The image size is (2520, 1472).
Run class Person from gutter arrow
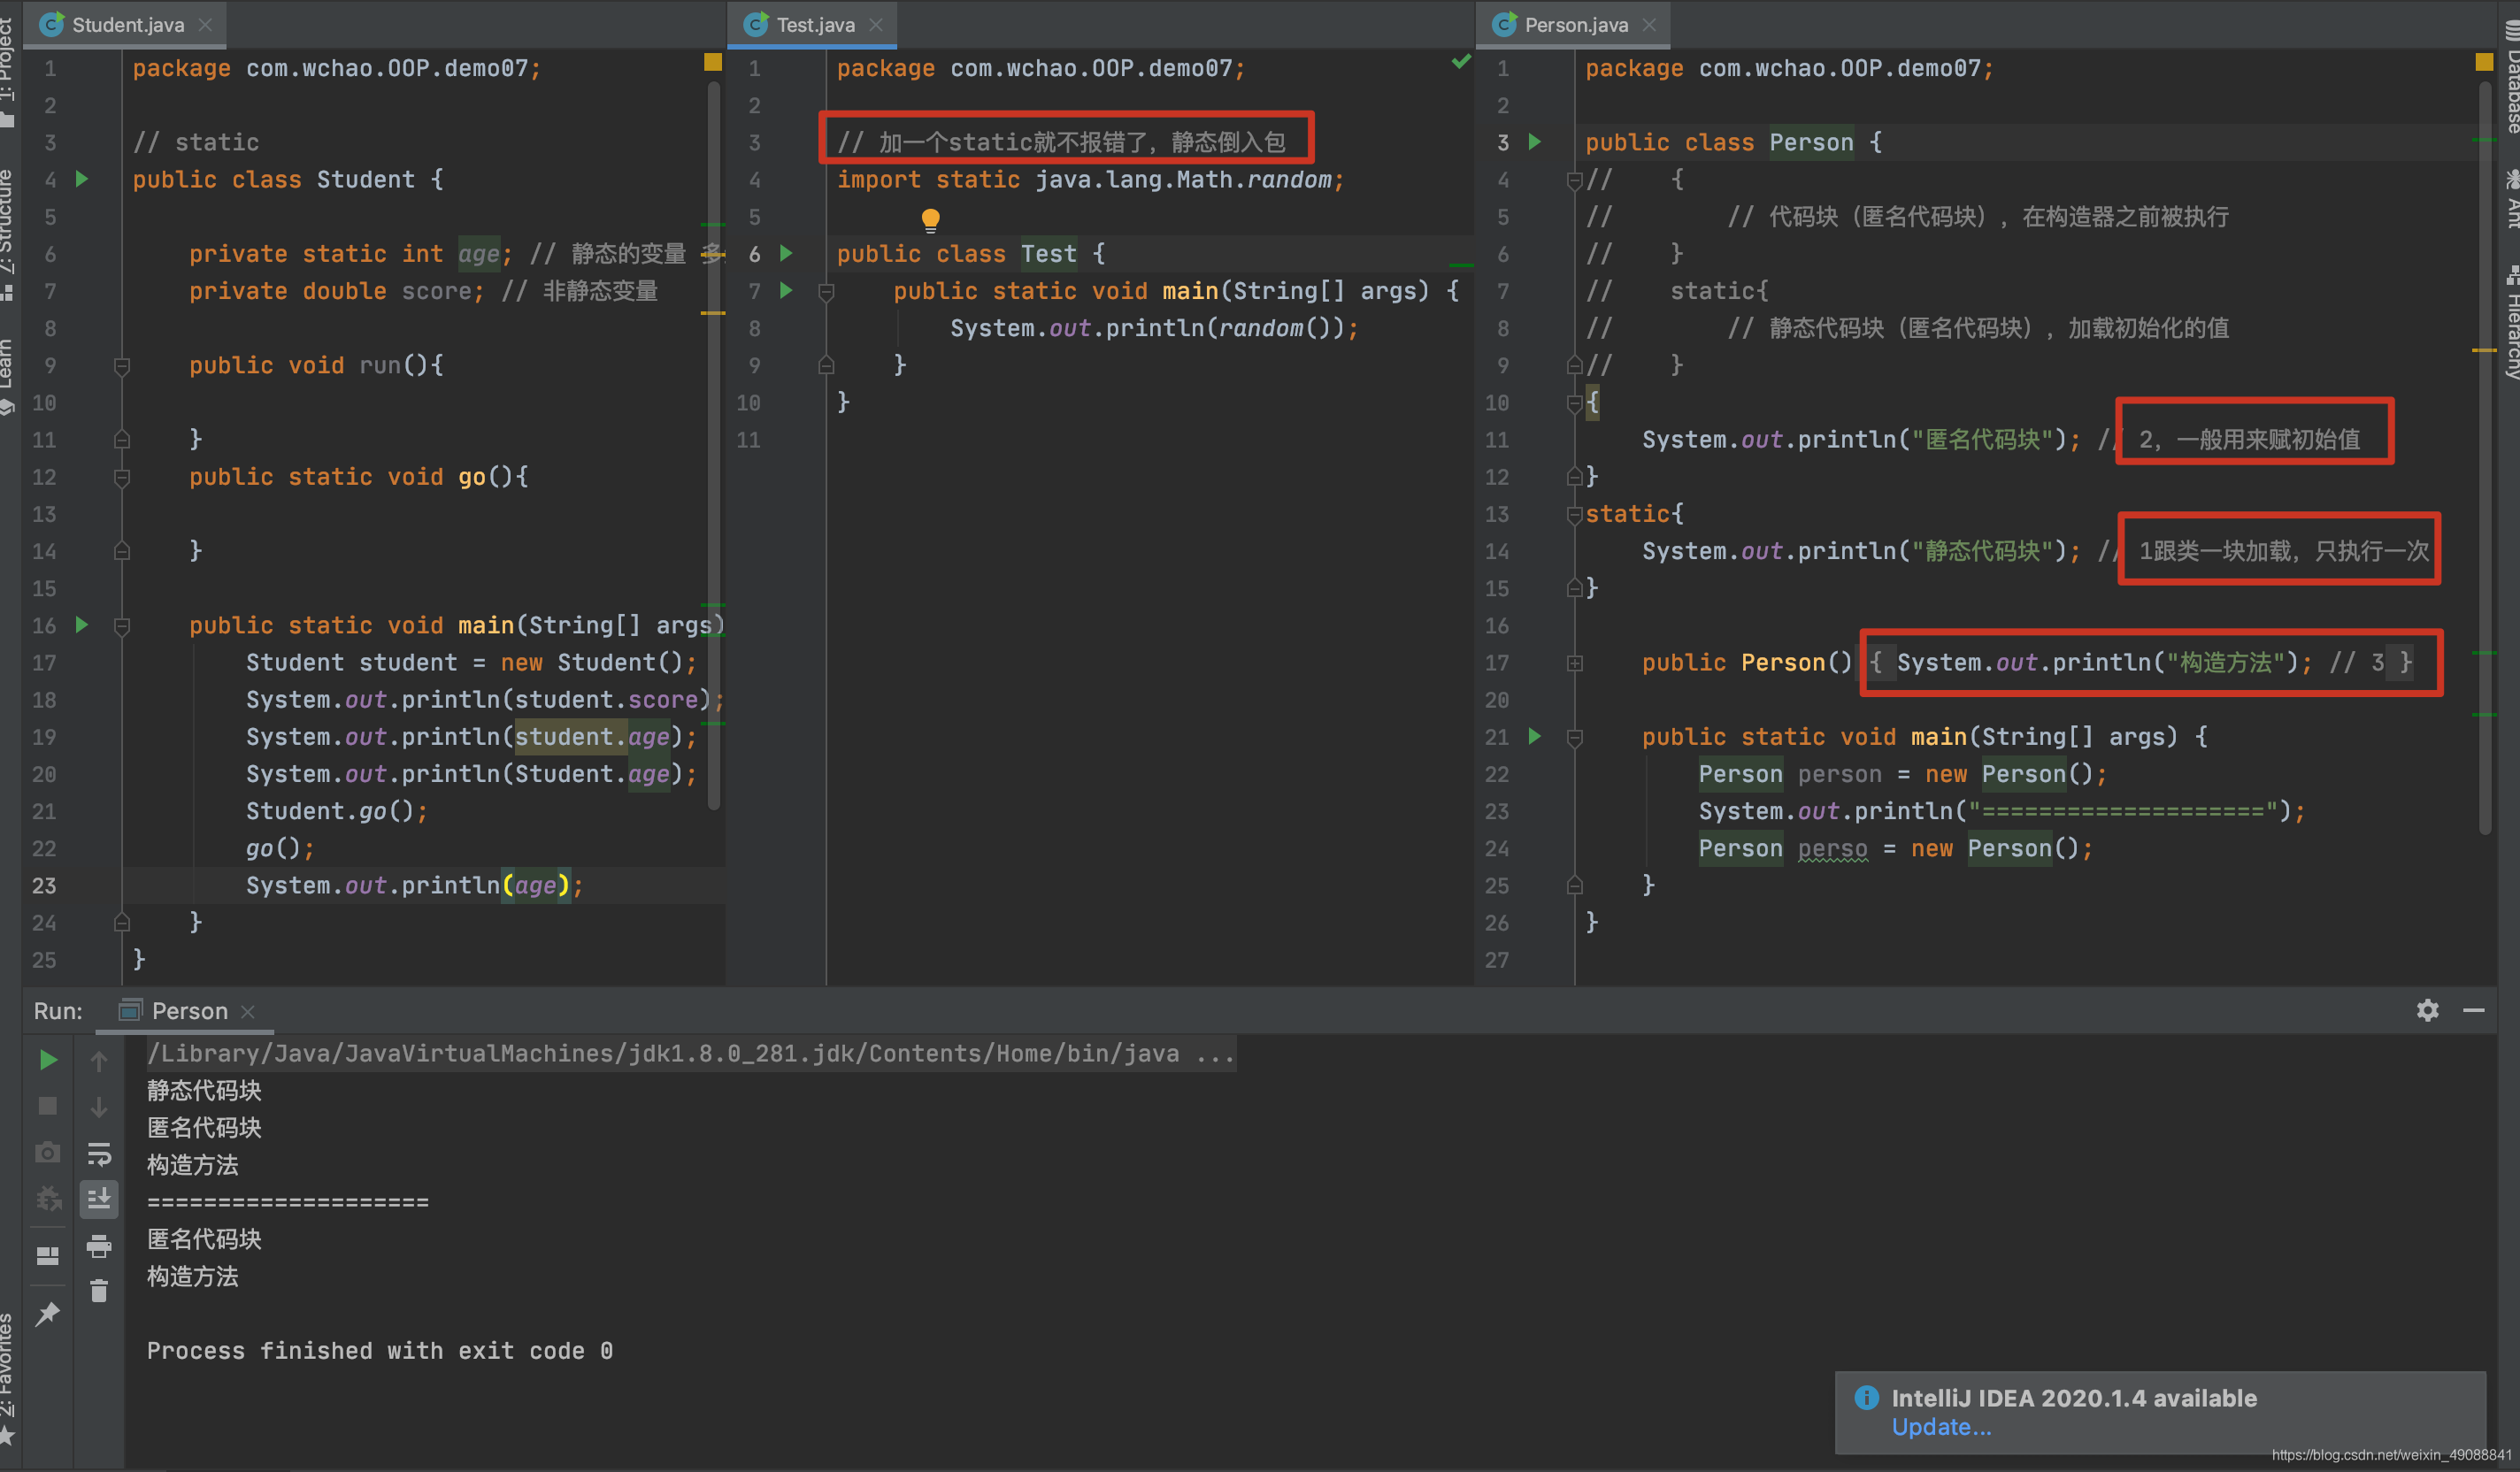pos(1535,142)
